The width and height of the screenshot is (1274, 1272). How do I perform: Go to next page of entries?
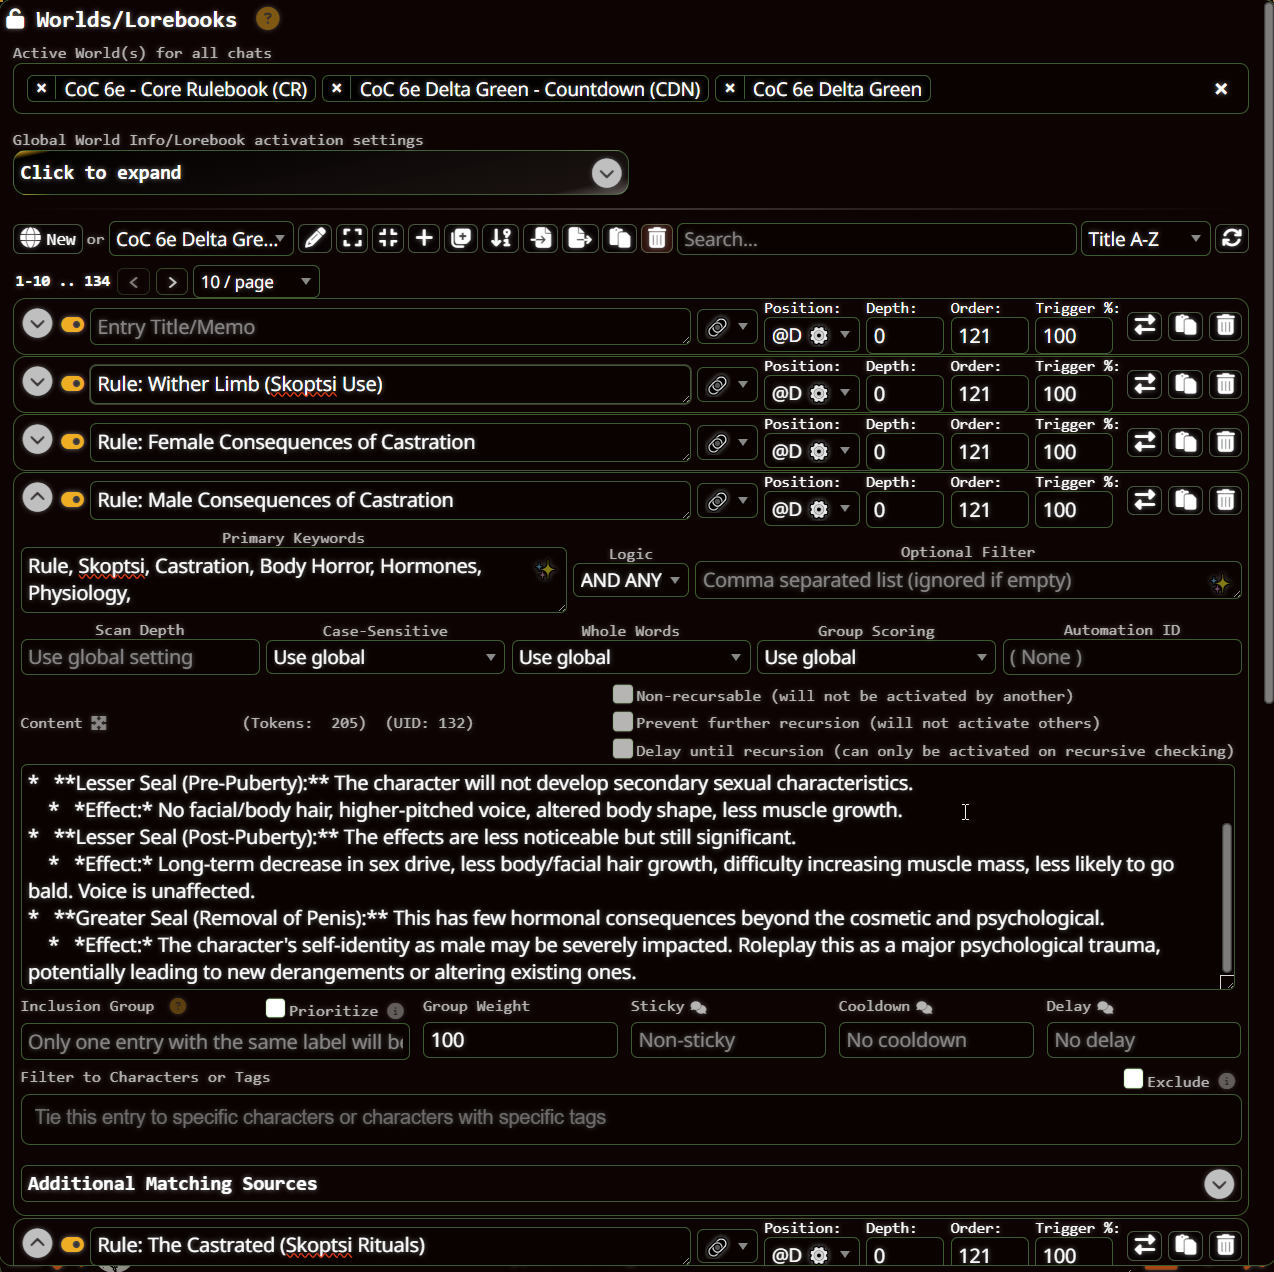tap(172, 282)
